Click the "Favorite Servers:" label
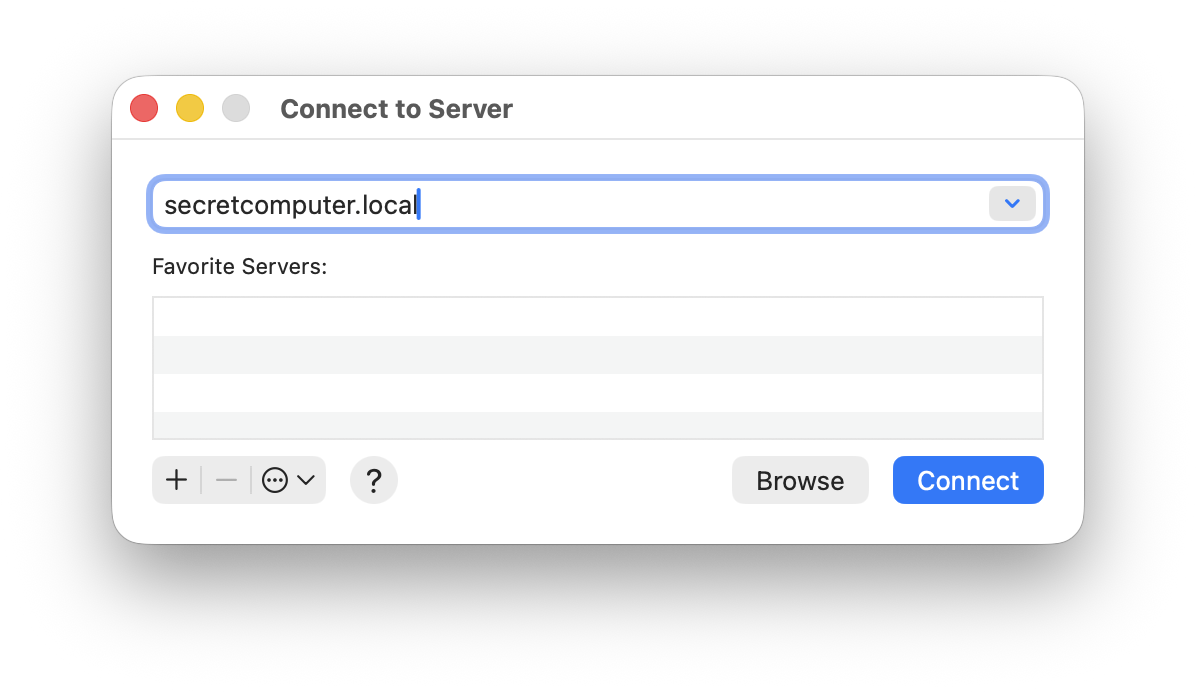Viewport: 1196px width, 692px height. point(240,267)
